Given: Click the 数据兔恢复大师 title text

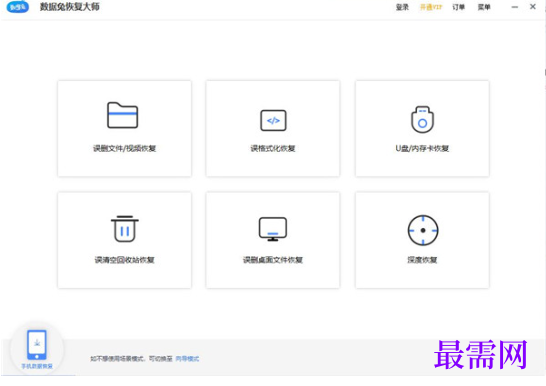Looking at the screenshot, I should (70, 7).
